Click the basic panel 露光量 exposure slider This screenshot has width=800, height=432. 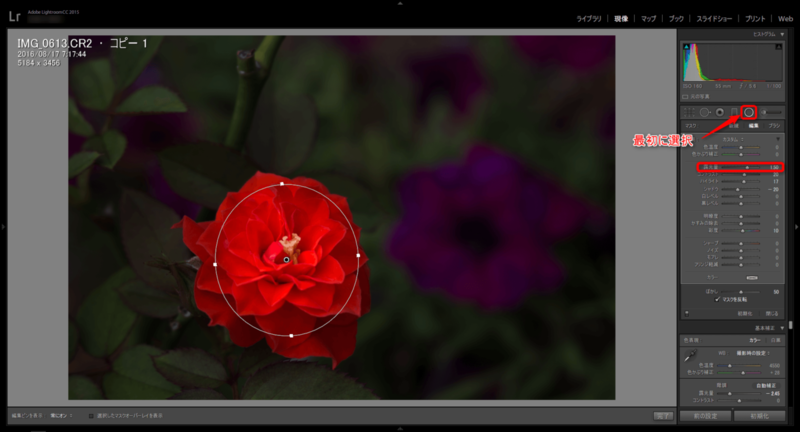(739, 393)
